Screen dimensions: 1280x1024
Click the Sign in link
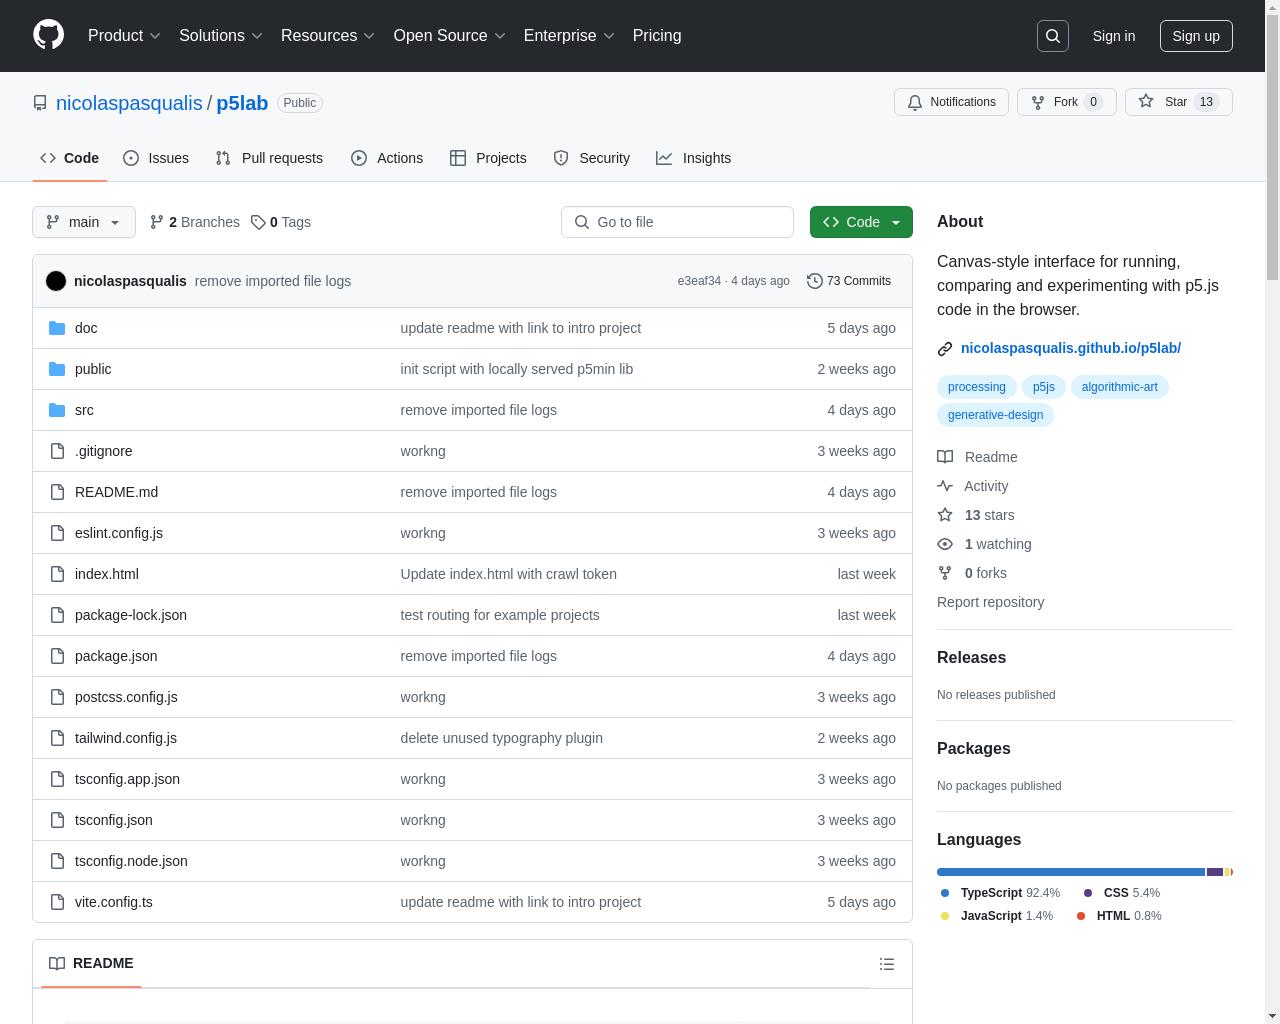pos(1113,36)
